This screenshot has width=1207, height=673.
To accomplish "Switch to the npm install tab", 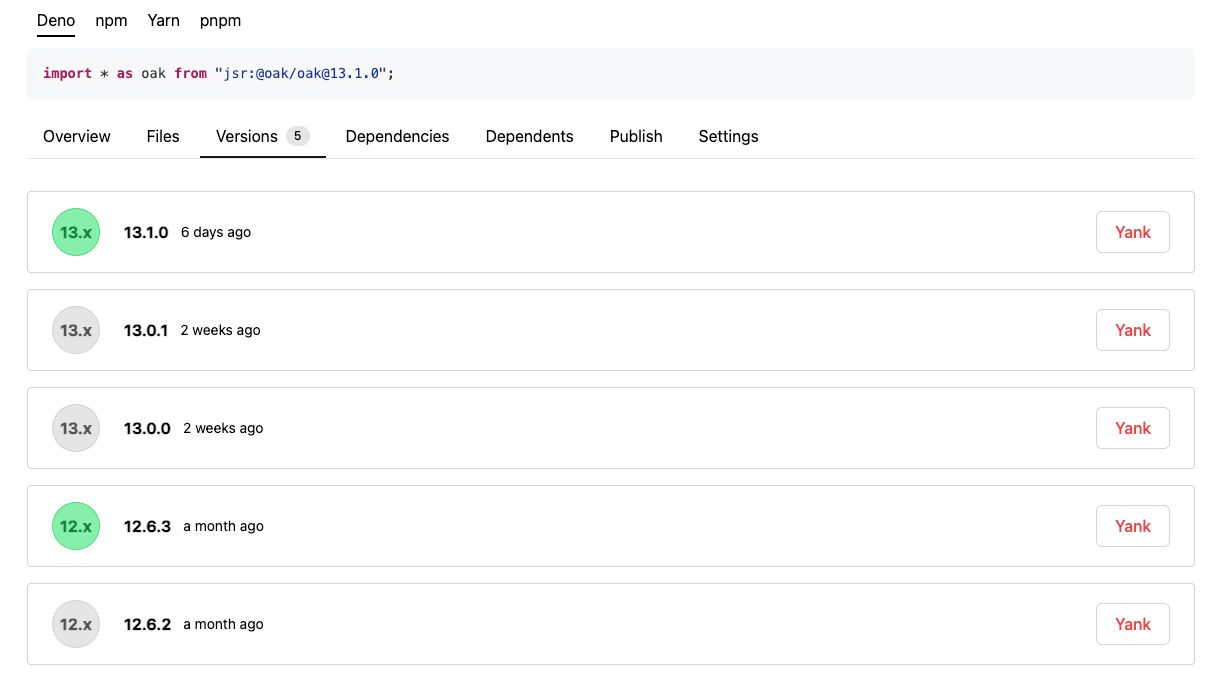I will click(111, 20).
